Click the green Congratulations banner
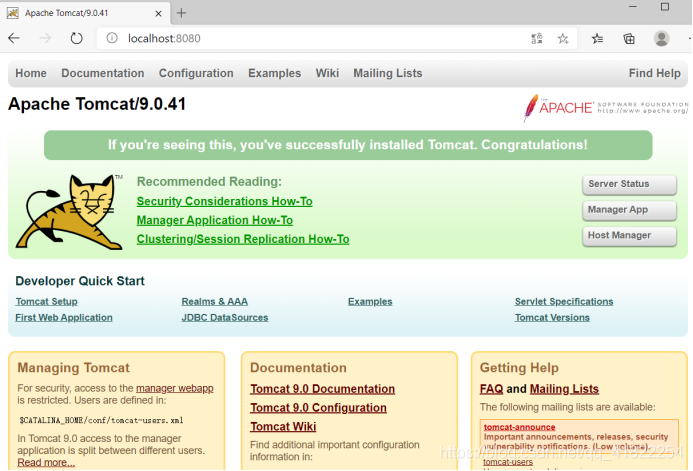 click(348, 145)
